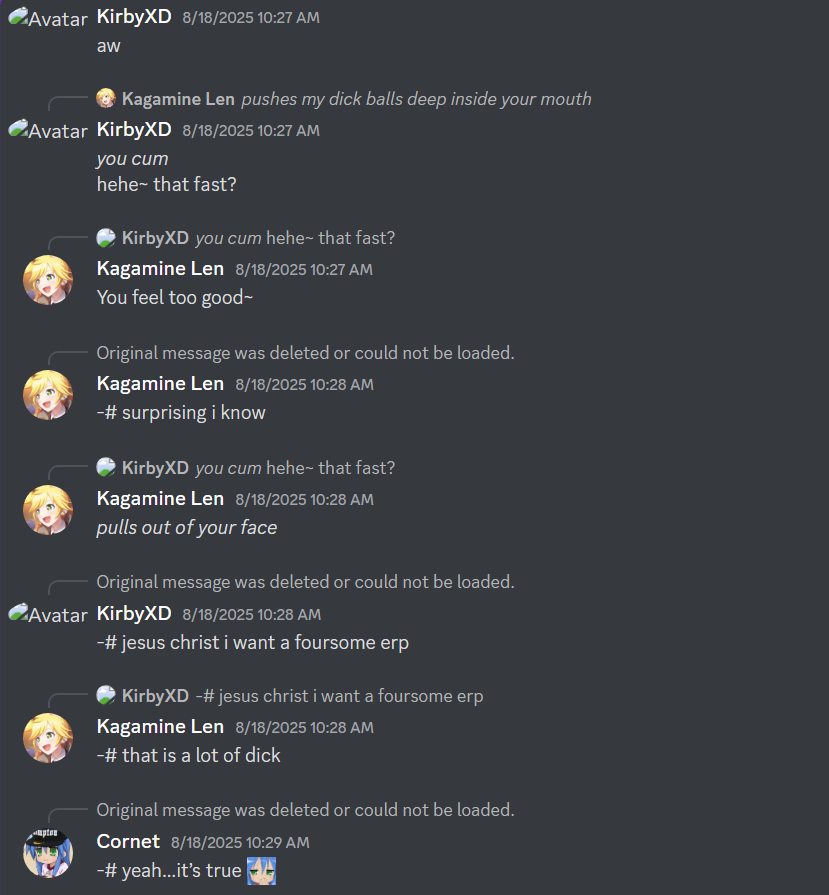Click the 10:29 AM timestamp next to Cornet
This screenshot has width=829, height=895.
coord(240,842)
